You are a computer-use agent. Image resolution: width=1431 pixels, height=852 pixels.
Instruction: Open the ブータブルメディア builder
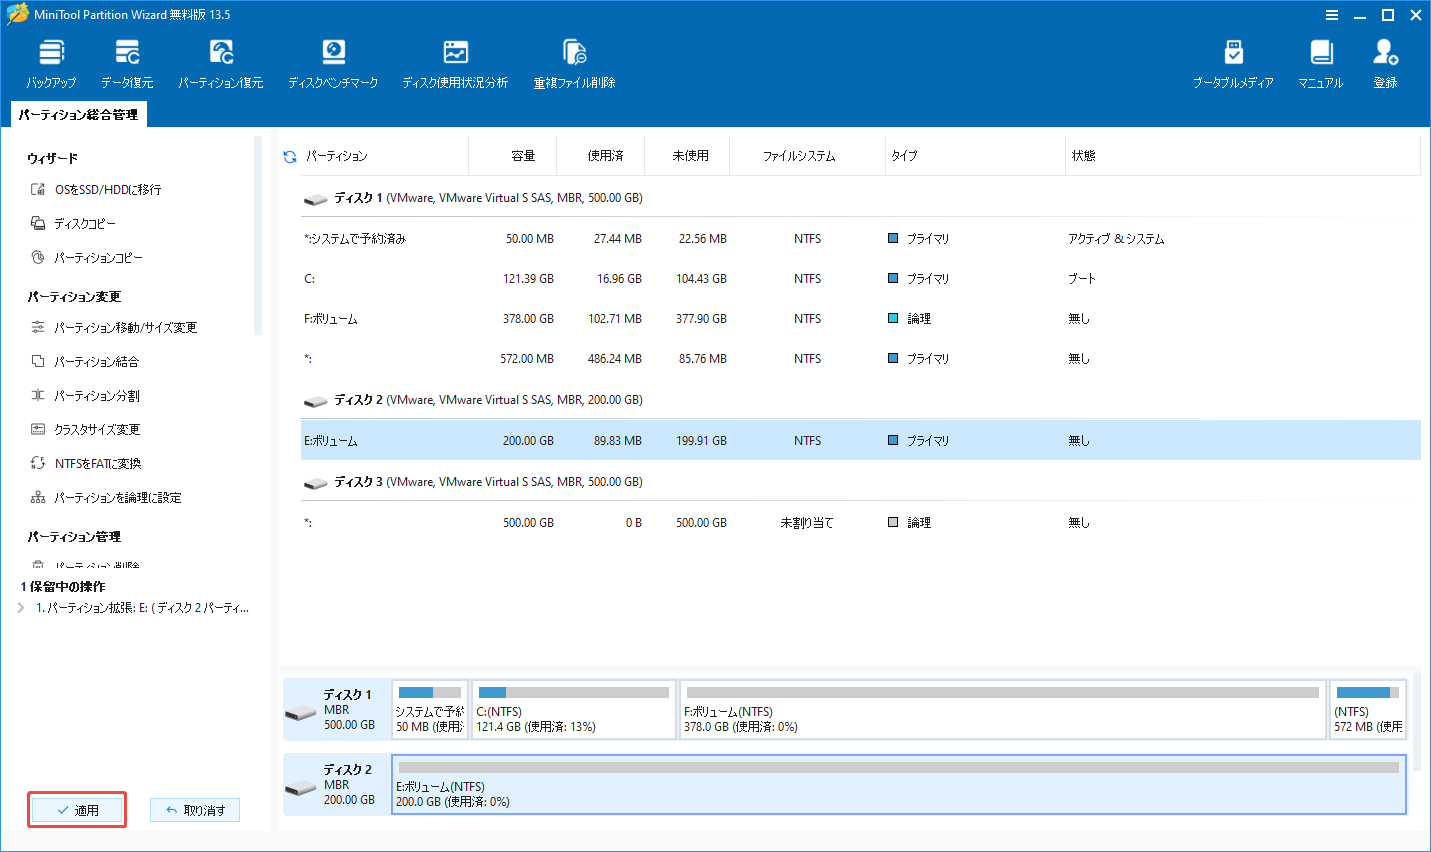pyautogui.click(x=1234, y=60)
